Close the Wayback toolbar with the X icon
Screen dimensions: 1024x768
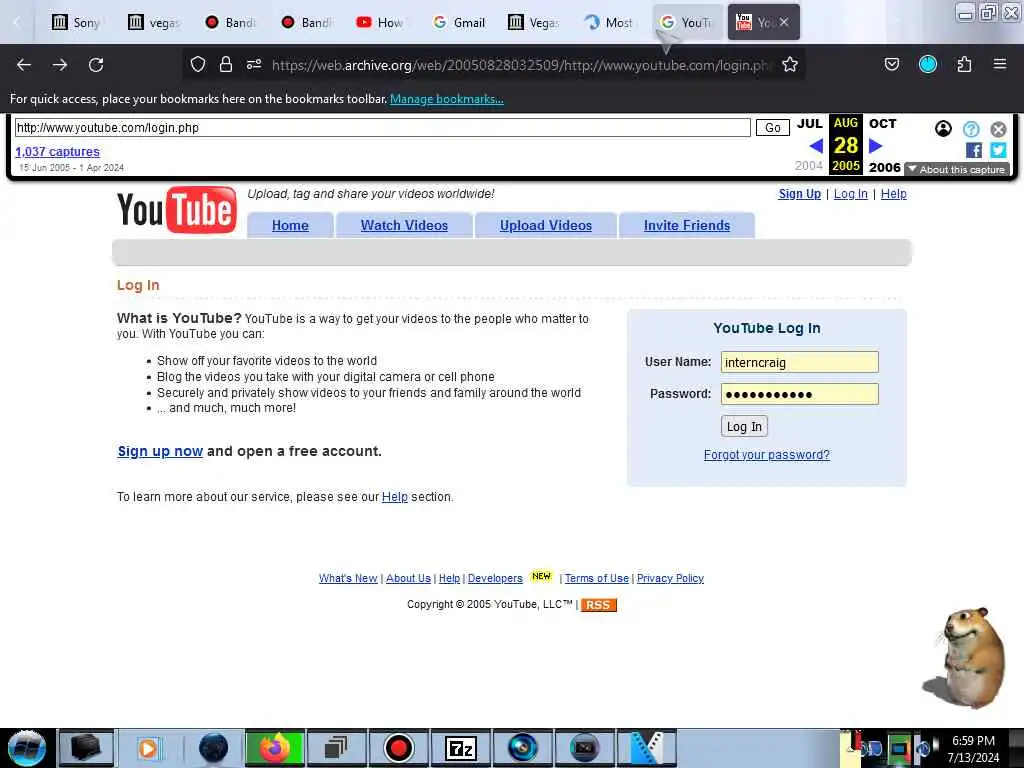coord(999,129)
